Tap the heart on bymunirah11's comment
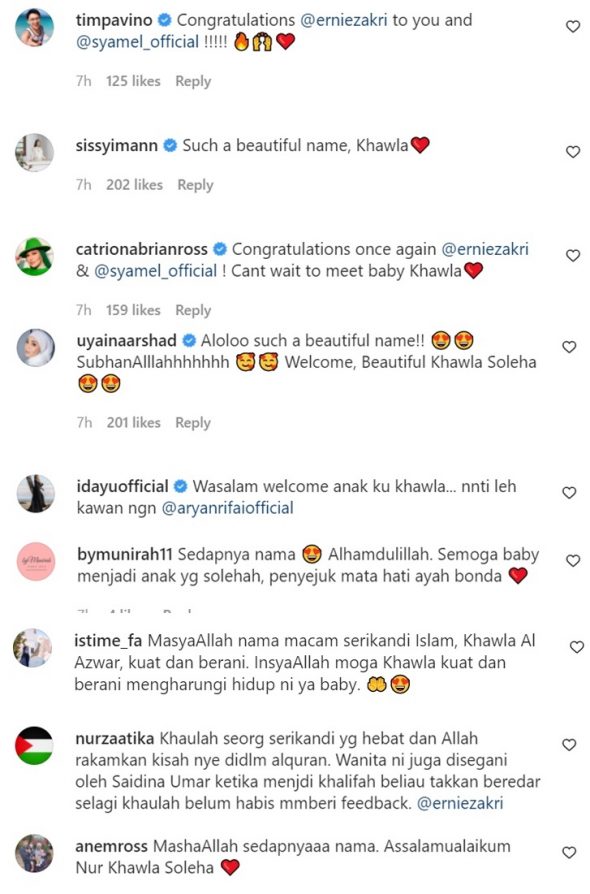Screen dimensions: 590x894 click(x=573, y=561)
